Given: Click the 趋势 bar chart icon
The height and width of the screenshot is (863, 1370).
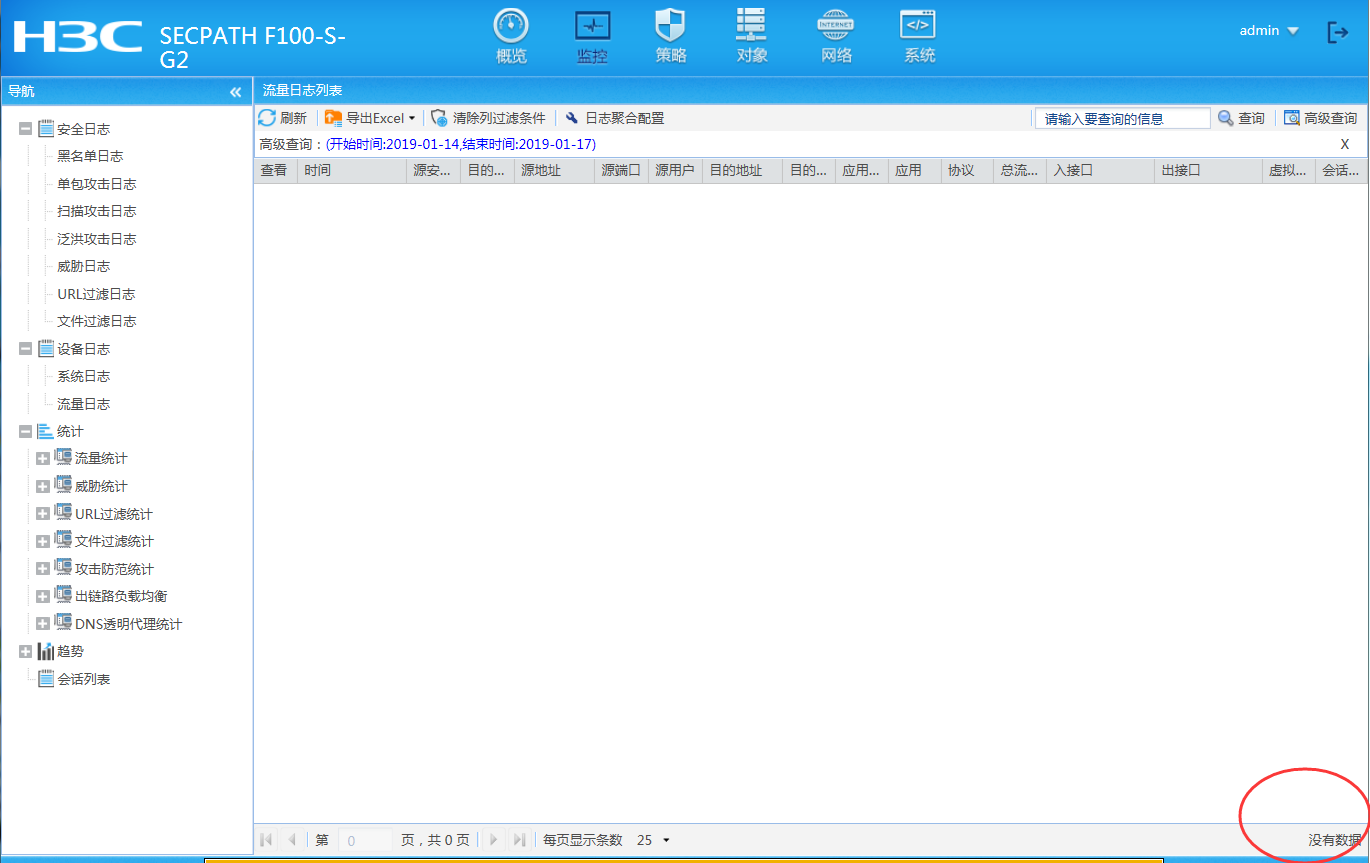Looking at the screenshot, I should pos(46,651).
